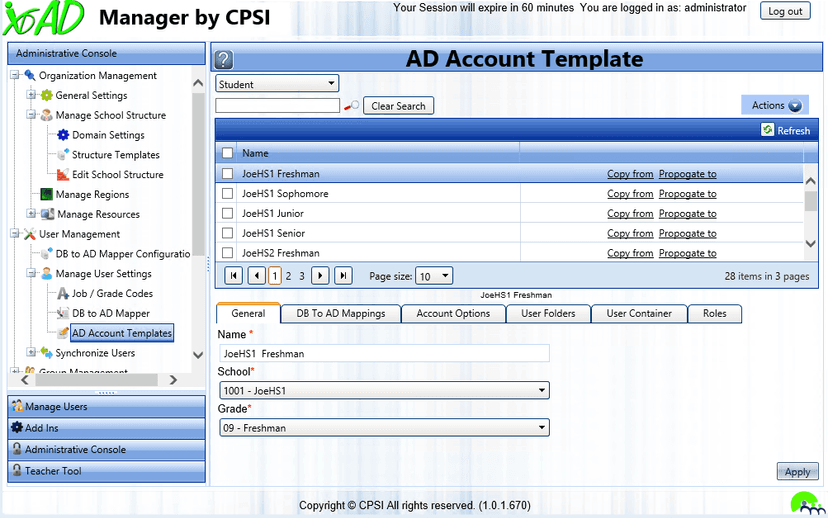828x518 pixels.
Task: Click the Edit School Structure icon
Action: coord(63,175)
